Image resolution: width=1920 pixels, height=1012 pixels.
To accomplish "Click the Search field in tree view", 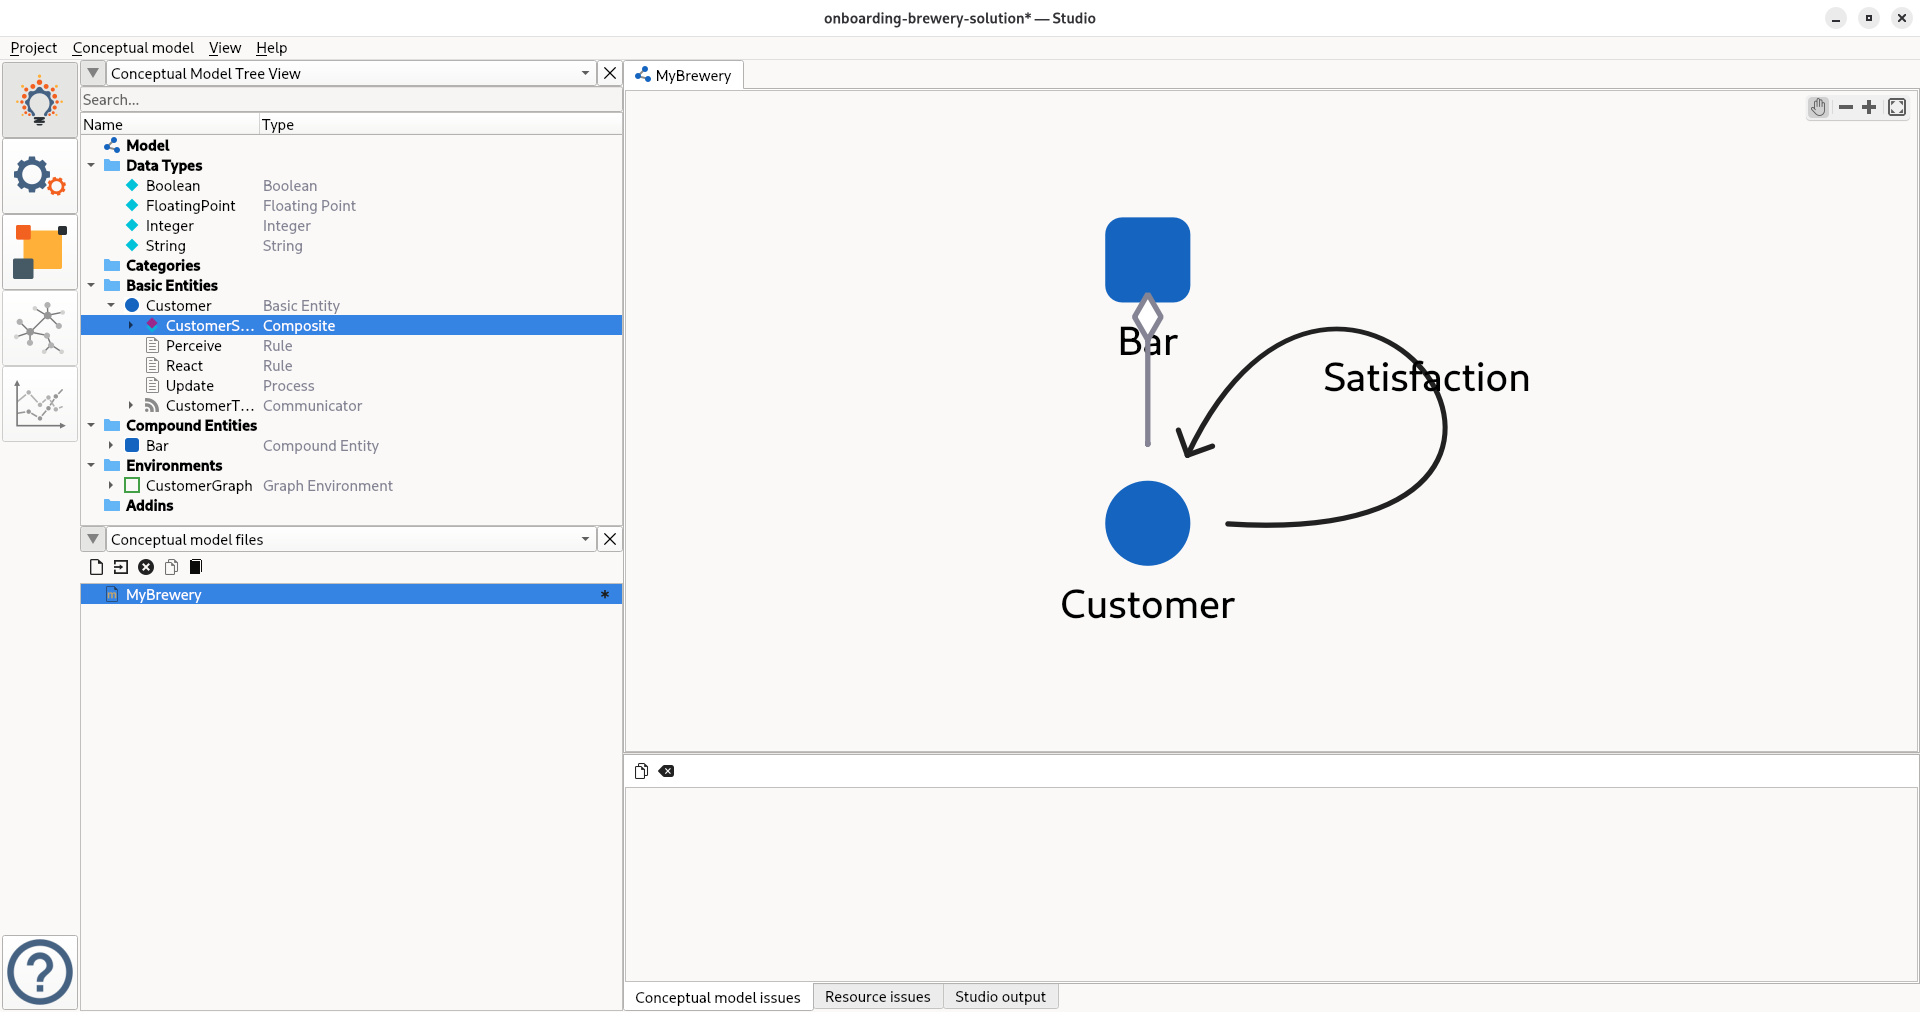I will [350, 100].
